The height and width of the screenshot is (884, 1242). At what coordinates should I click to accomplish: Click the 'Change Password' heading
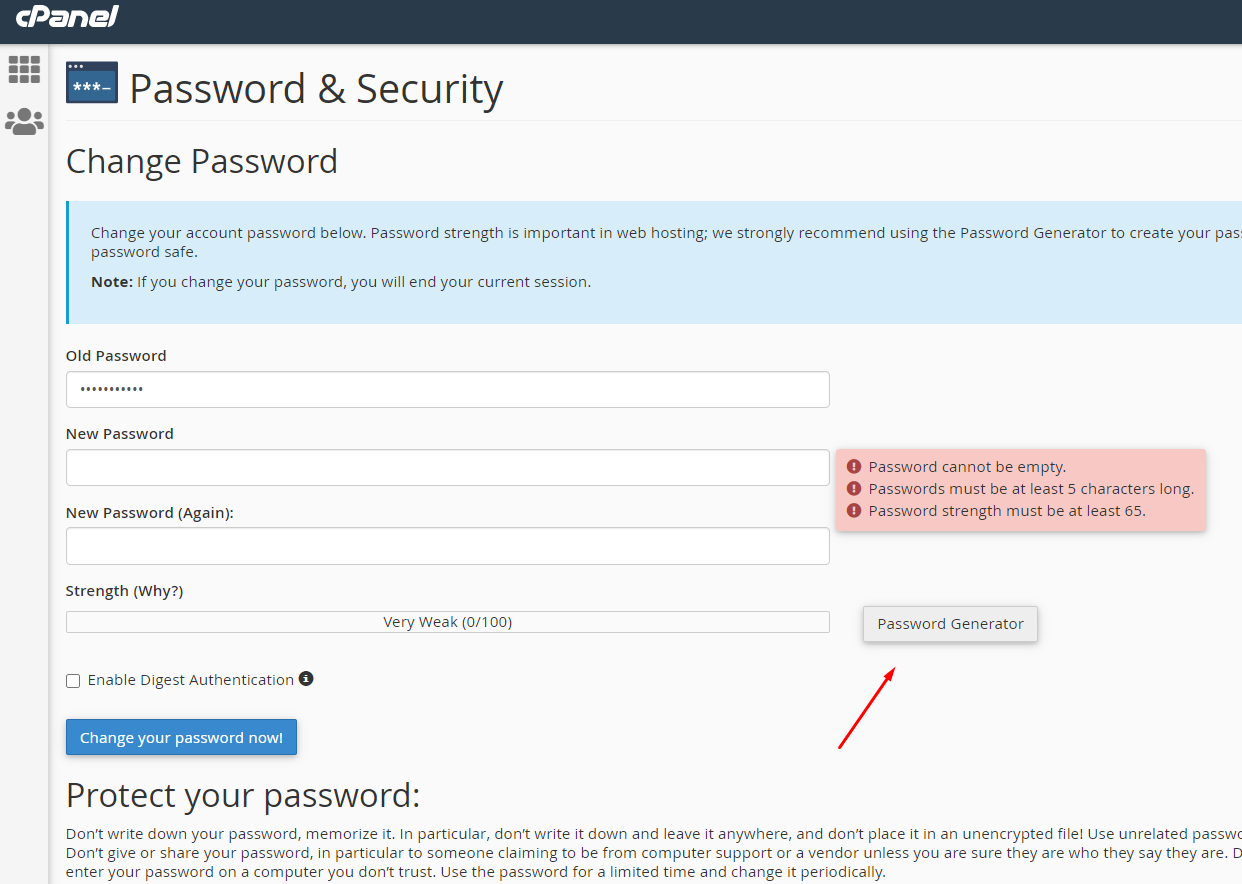202,161
